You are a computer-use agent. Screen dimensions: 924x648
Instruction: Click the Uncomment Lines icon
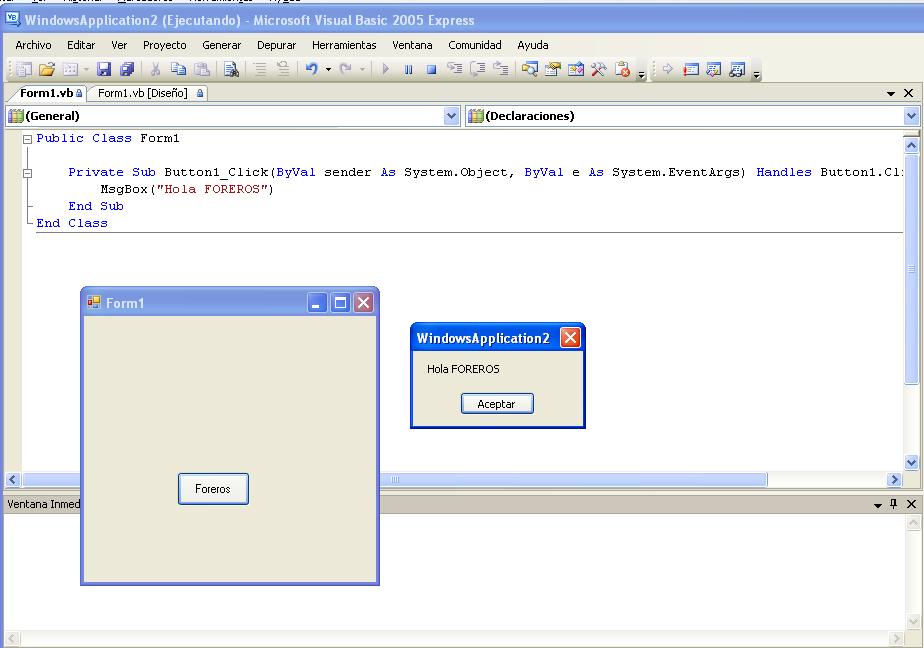(x=283, y=70)
